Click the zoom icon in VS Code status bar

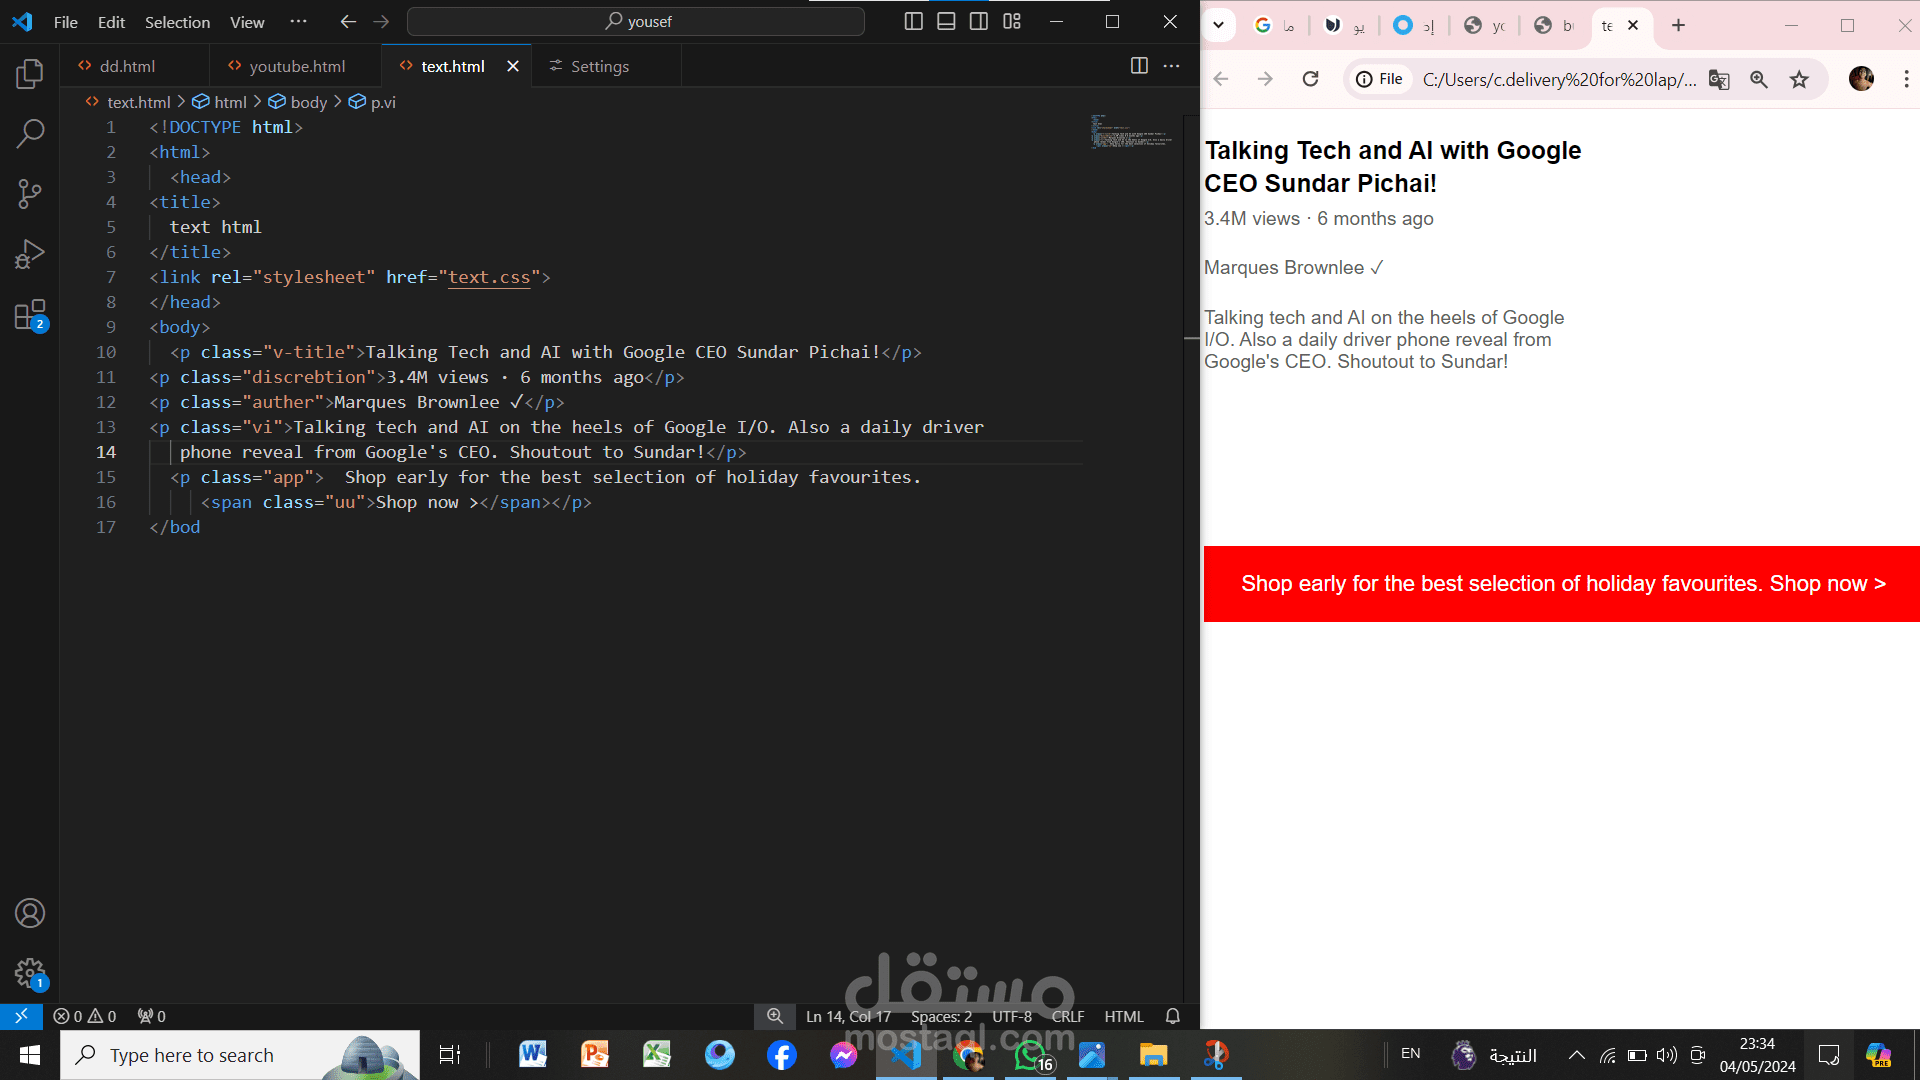coord(775,1016)
